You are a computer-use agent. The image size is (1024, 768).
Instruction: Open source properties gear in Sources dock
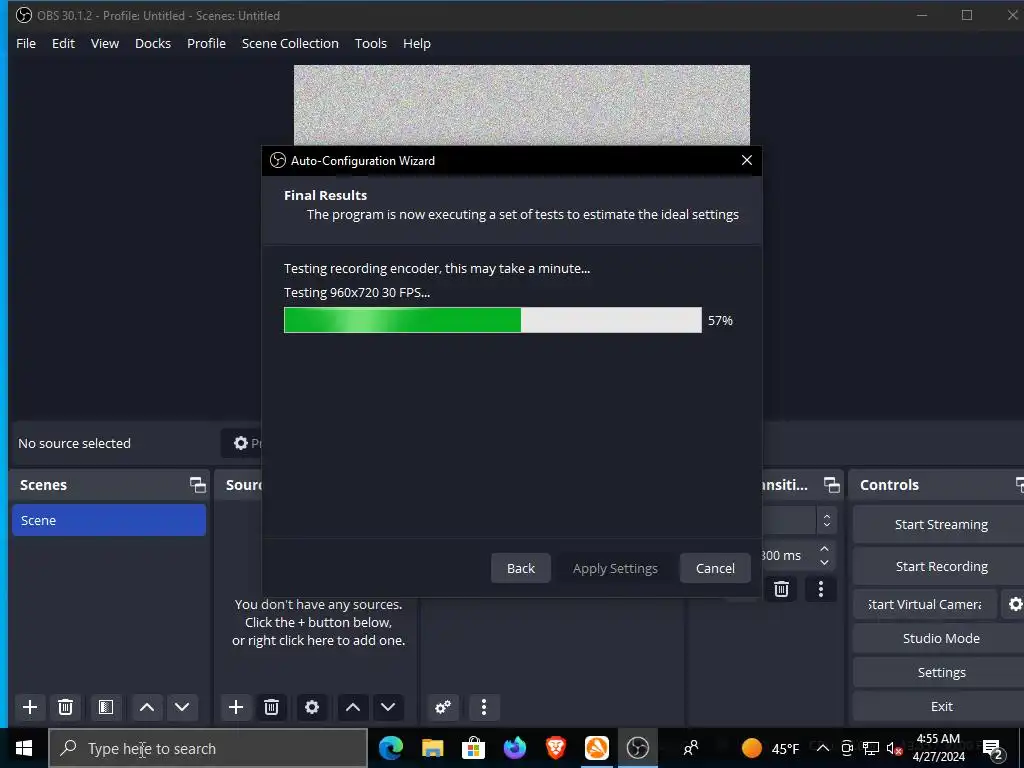(x=312, y=707)
